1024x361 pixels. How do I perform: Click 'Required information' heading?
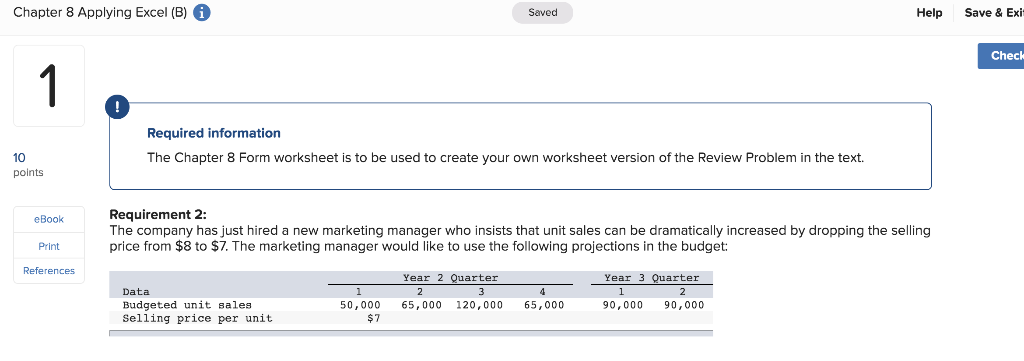click(214, 133)
